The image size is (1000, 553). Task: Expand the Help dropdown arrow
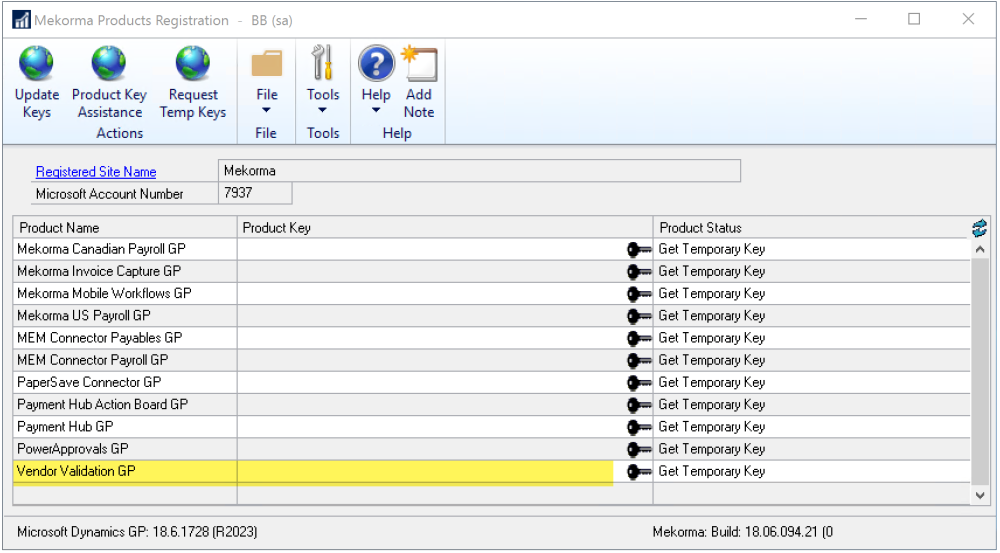(x=376, y=110)
